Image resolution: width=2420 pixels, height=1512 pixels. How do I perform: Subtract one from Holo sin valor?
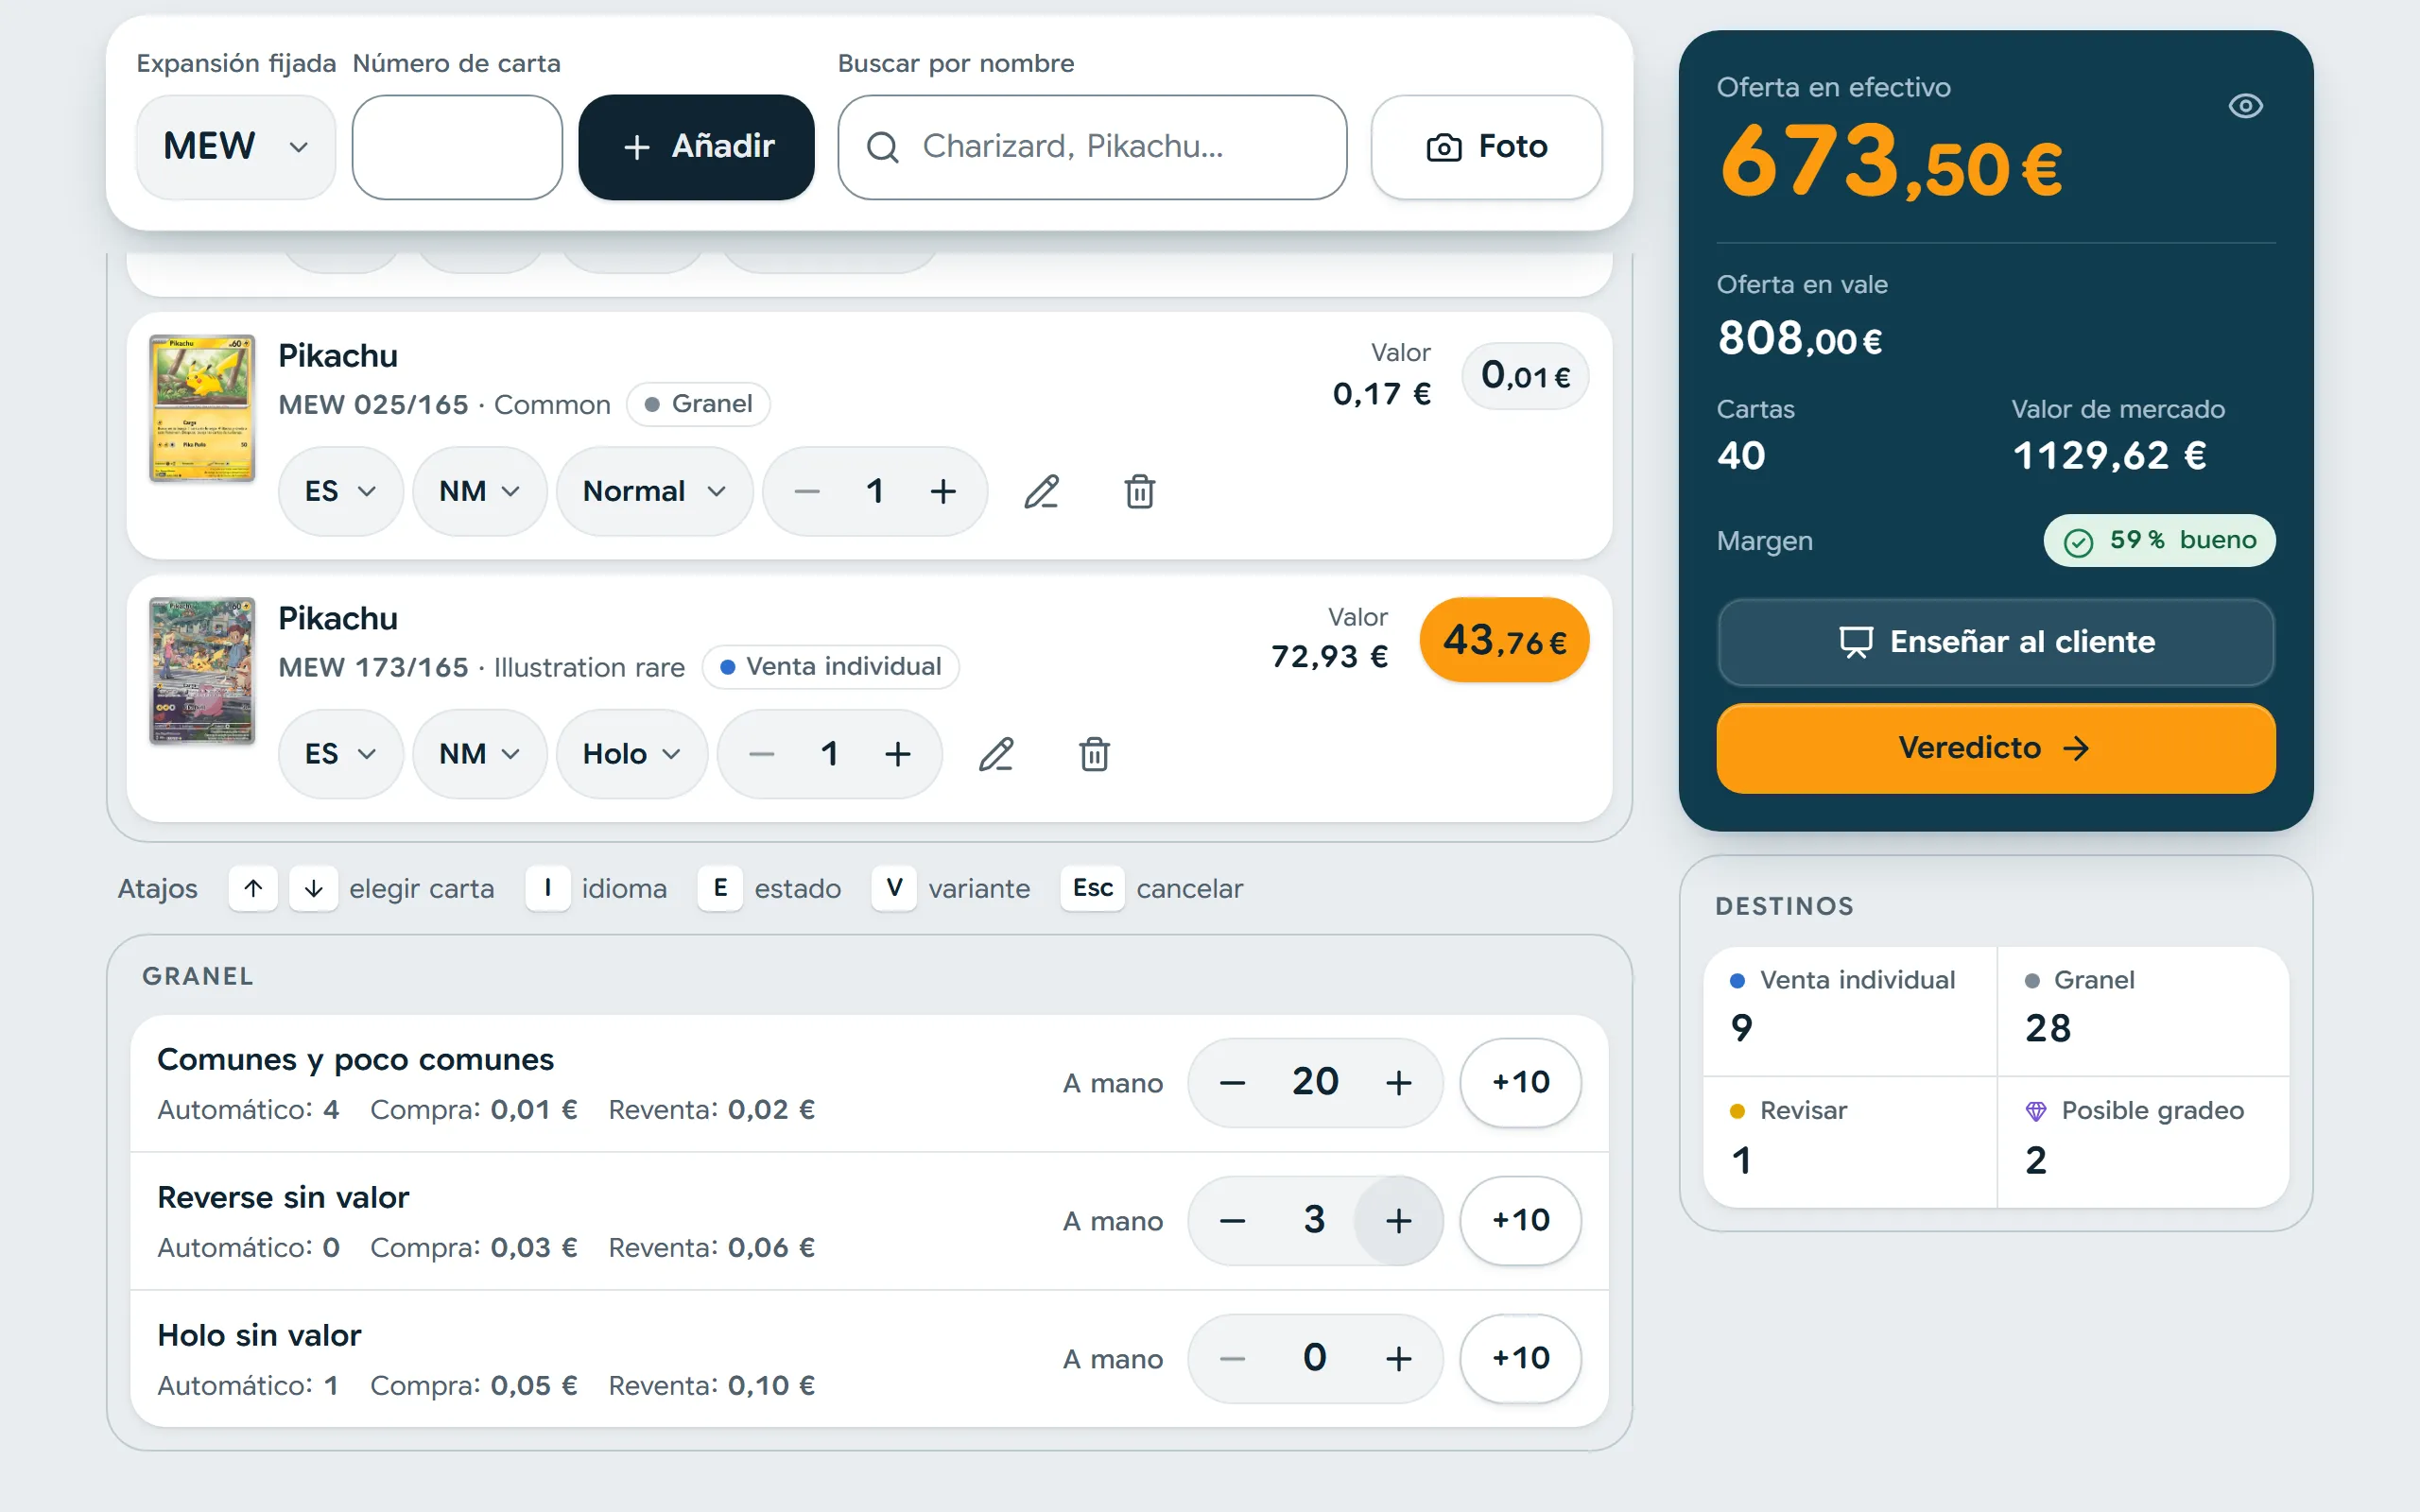click(x=1232, y=1358)
